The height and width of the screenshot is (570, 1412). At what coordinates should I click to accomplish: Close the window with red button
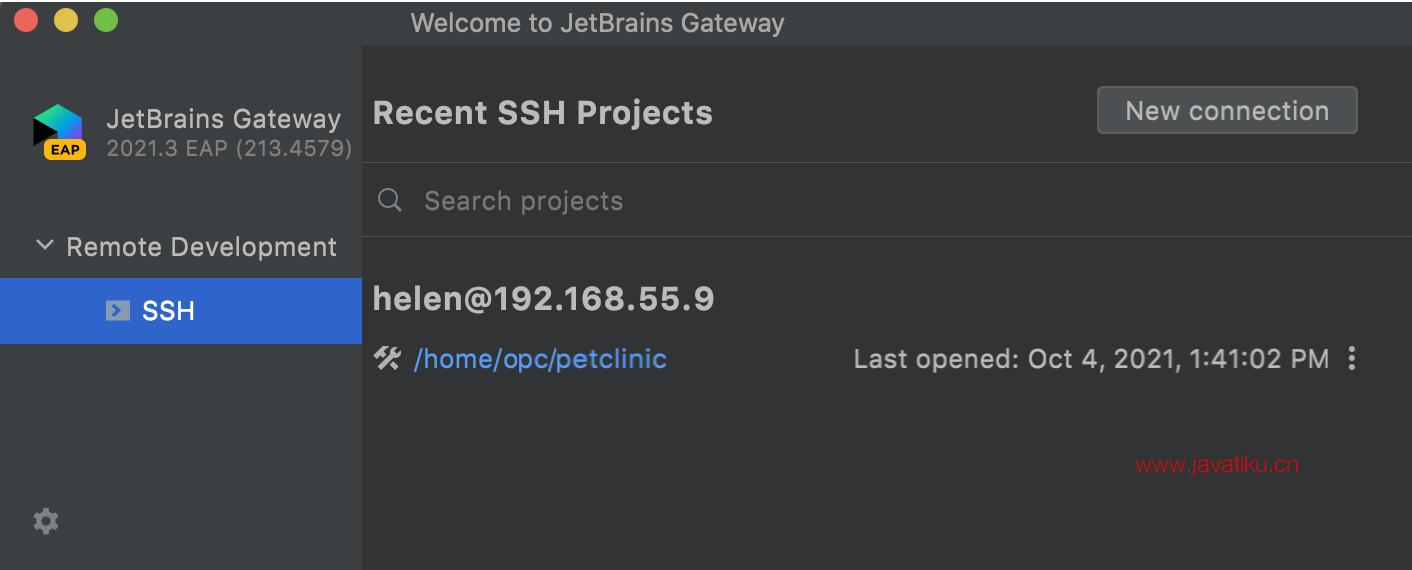point(26,20)
